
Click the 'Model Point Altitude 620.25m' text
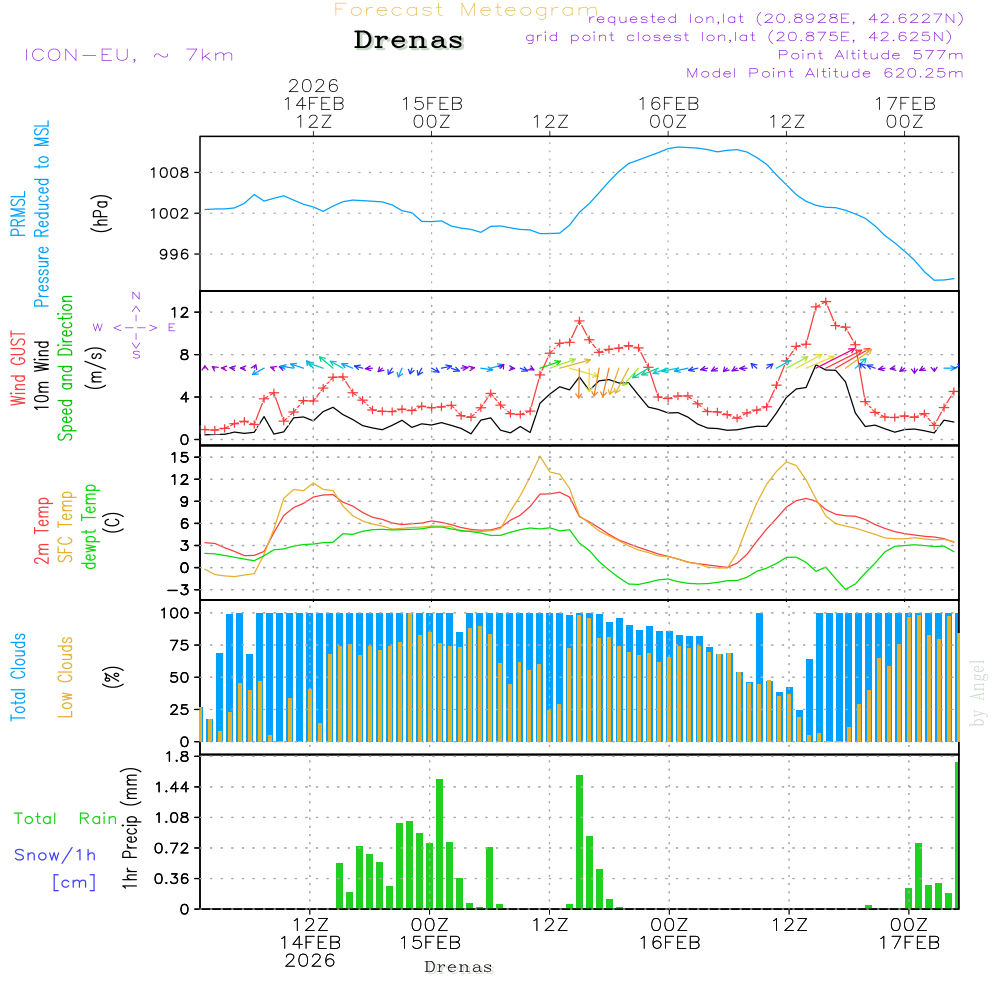click(x=825, y=73)
